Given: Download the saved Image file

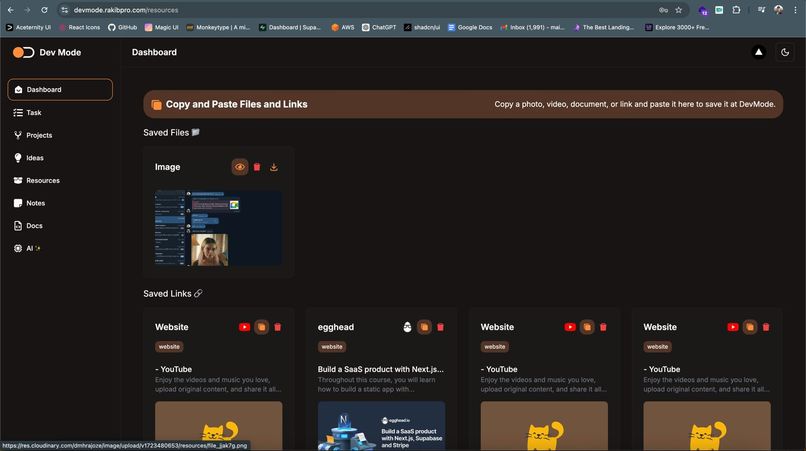Looking at the screenshot, I should [274, 167].
